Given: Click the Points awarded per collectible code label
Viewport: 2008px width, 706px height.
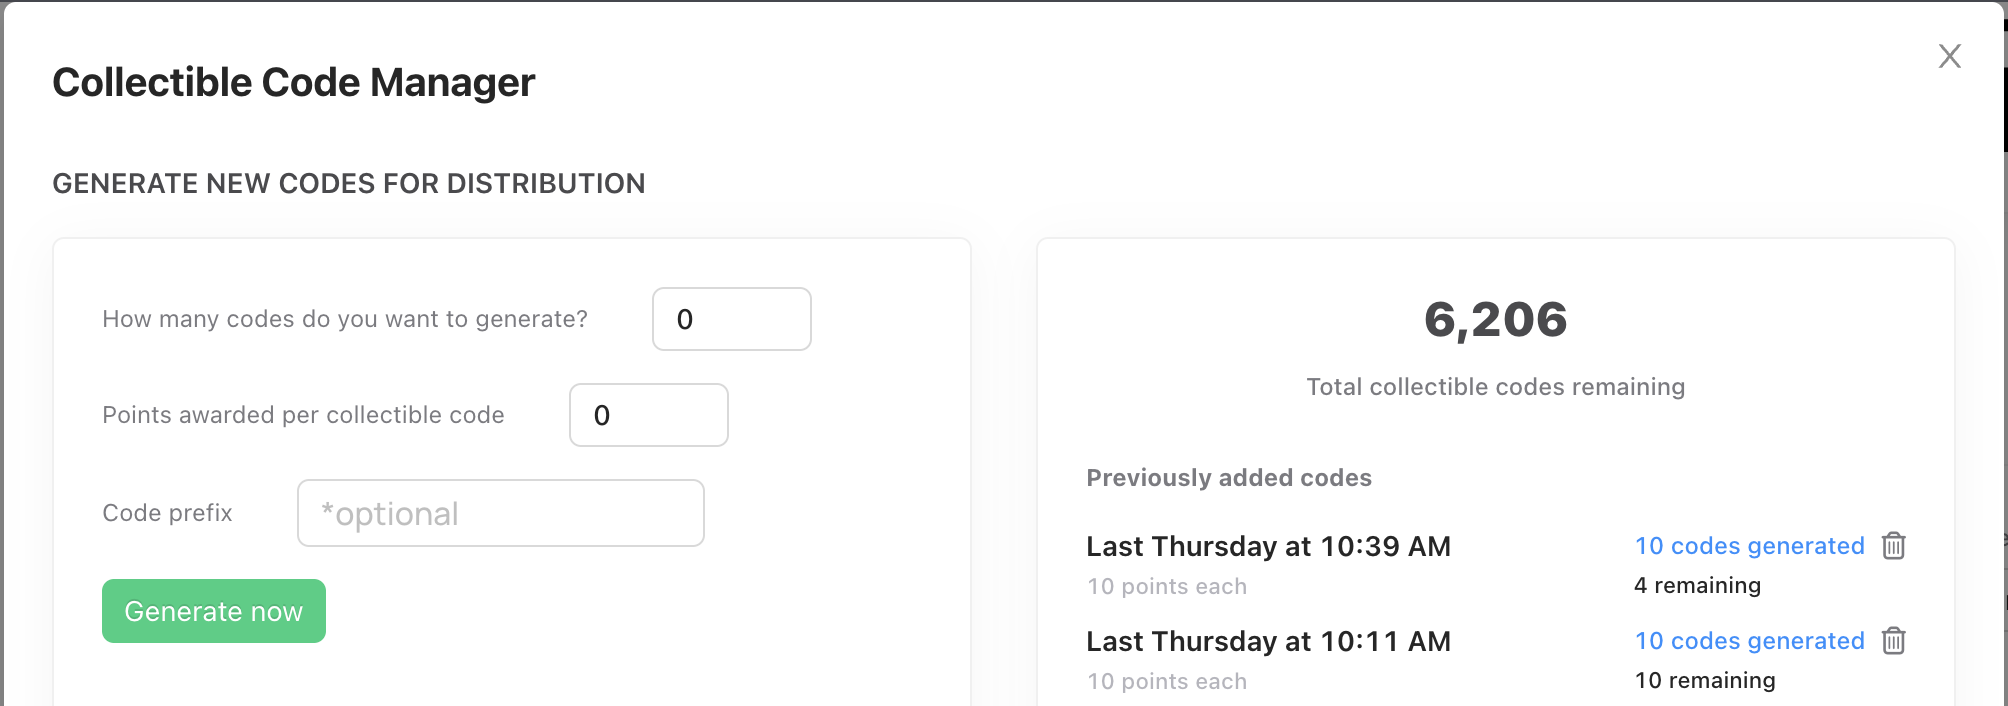Looking at the screenshot, I should click(x=303, y=415).
